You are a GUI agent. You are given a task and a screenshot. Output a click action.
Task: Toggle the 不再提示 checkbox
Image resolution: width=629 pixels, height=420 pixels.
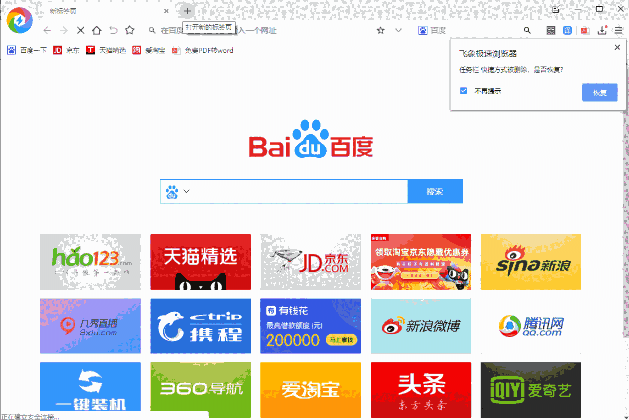pyautogui.click(x=463, y=91)
